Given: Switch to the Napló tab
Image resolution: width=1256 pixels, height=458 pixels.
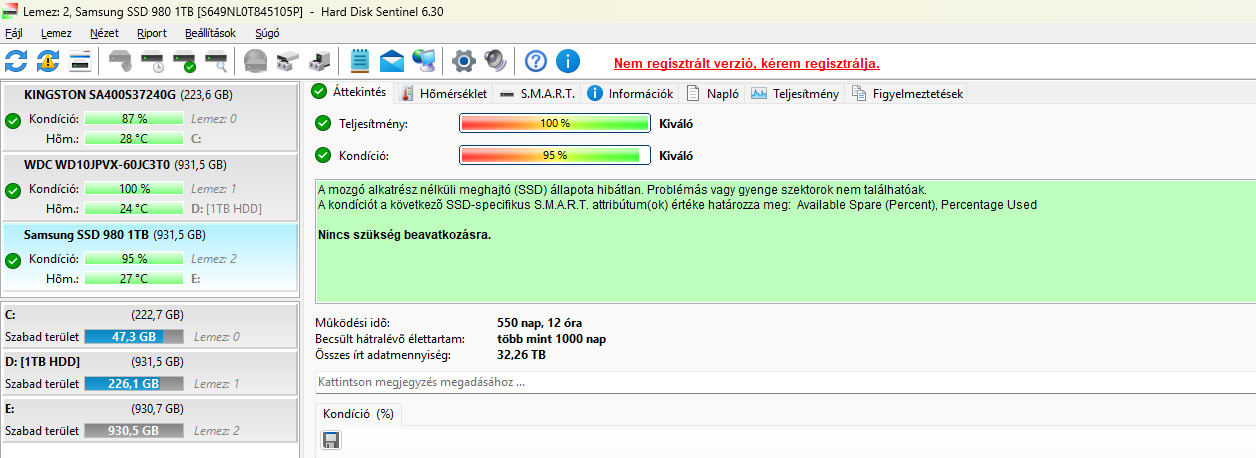Looking at the screenshot, I should 713,93.
